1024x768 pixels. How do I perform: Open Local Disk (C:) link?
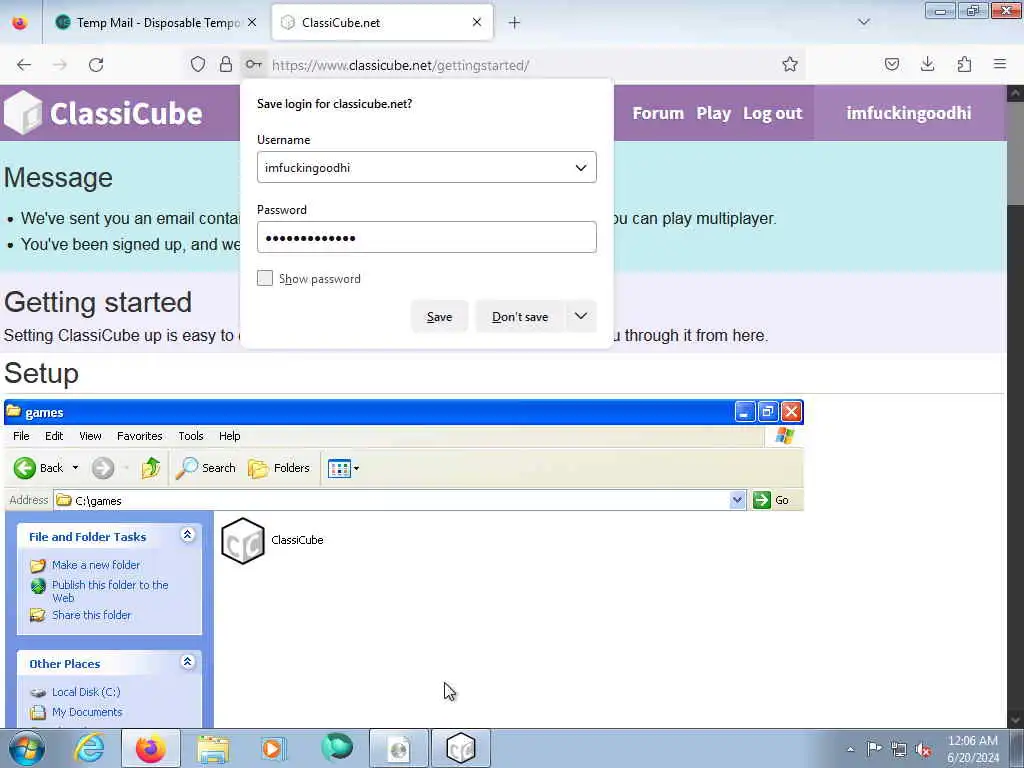click(86, 692)
